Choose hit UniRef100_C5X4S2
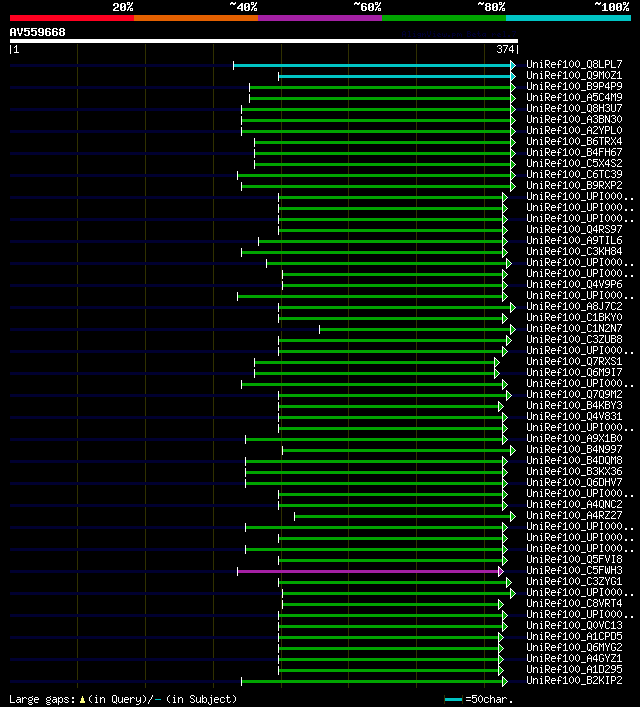This screenshot has height=707, width=640. pos(574,163)
